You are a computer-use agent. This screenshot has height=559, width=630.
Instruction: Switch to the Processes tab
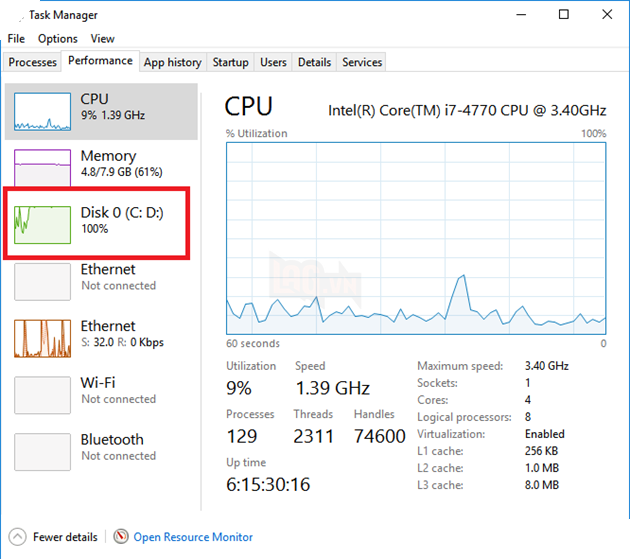tap(33, 62)
